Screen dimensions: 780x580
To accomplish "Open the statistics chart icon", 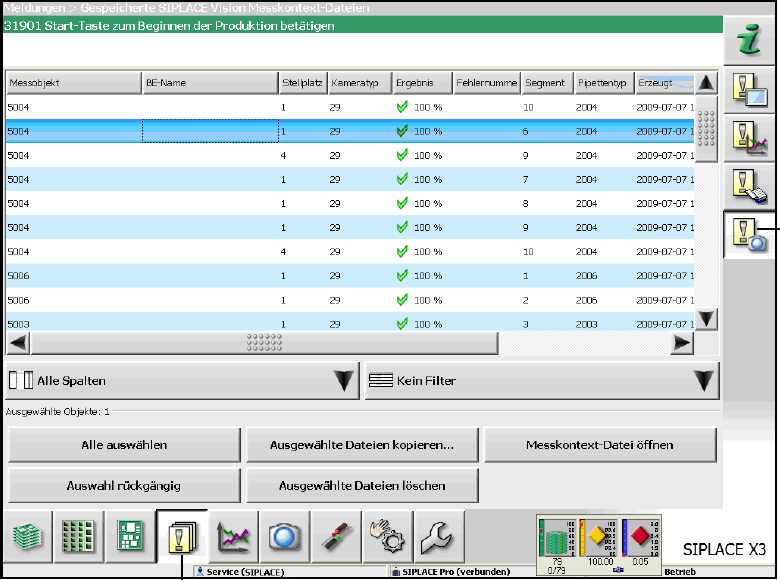I will pos(233,536).
